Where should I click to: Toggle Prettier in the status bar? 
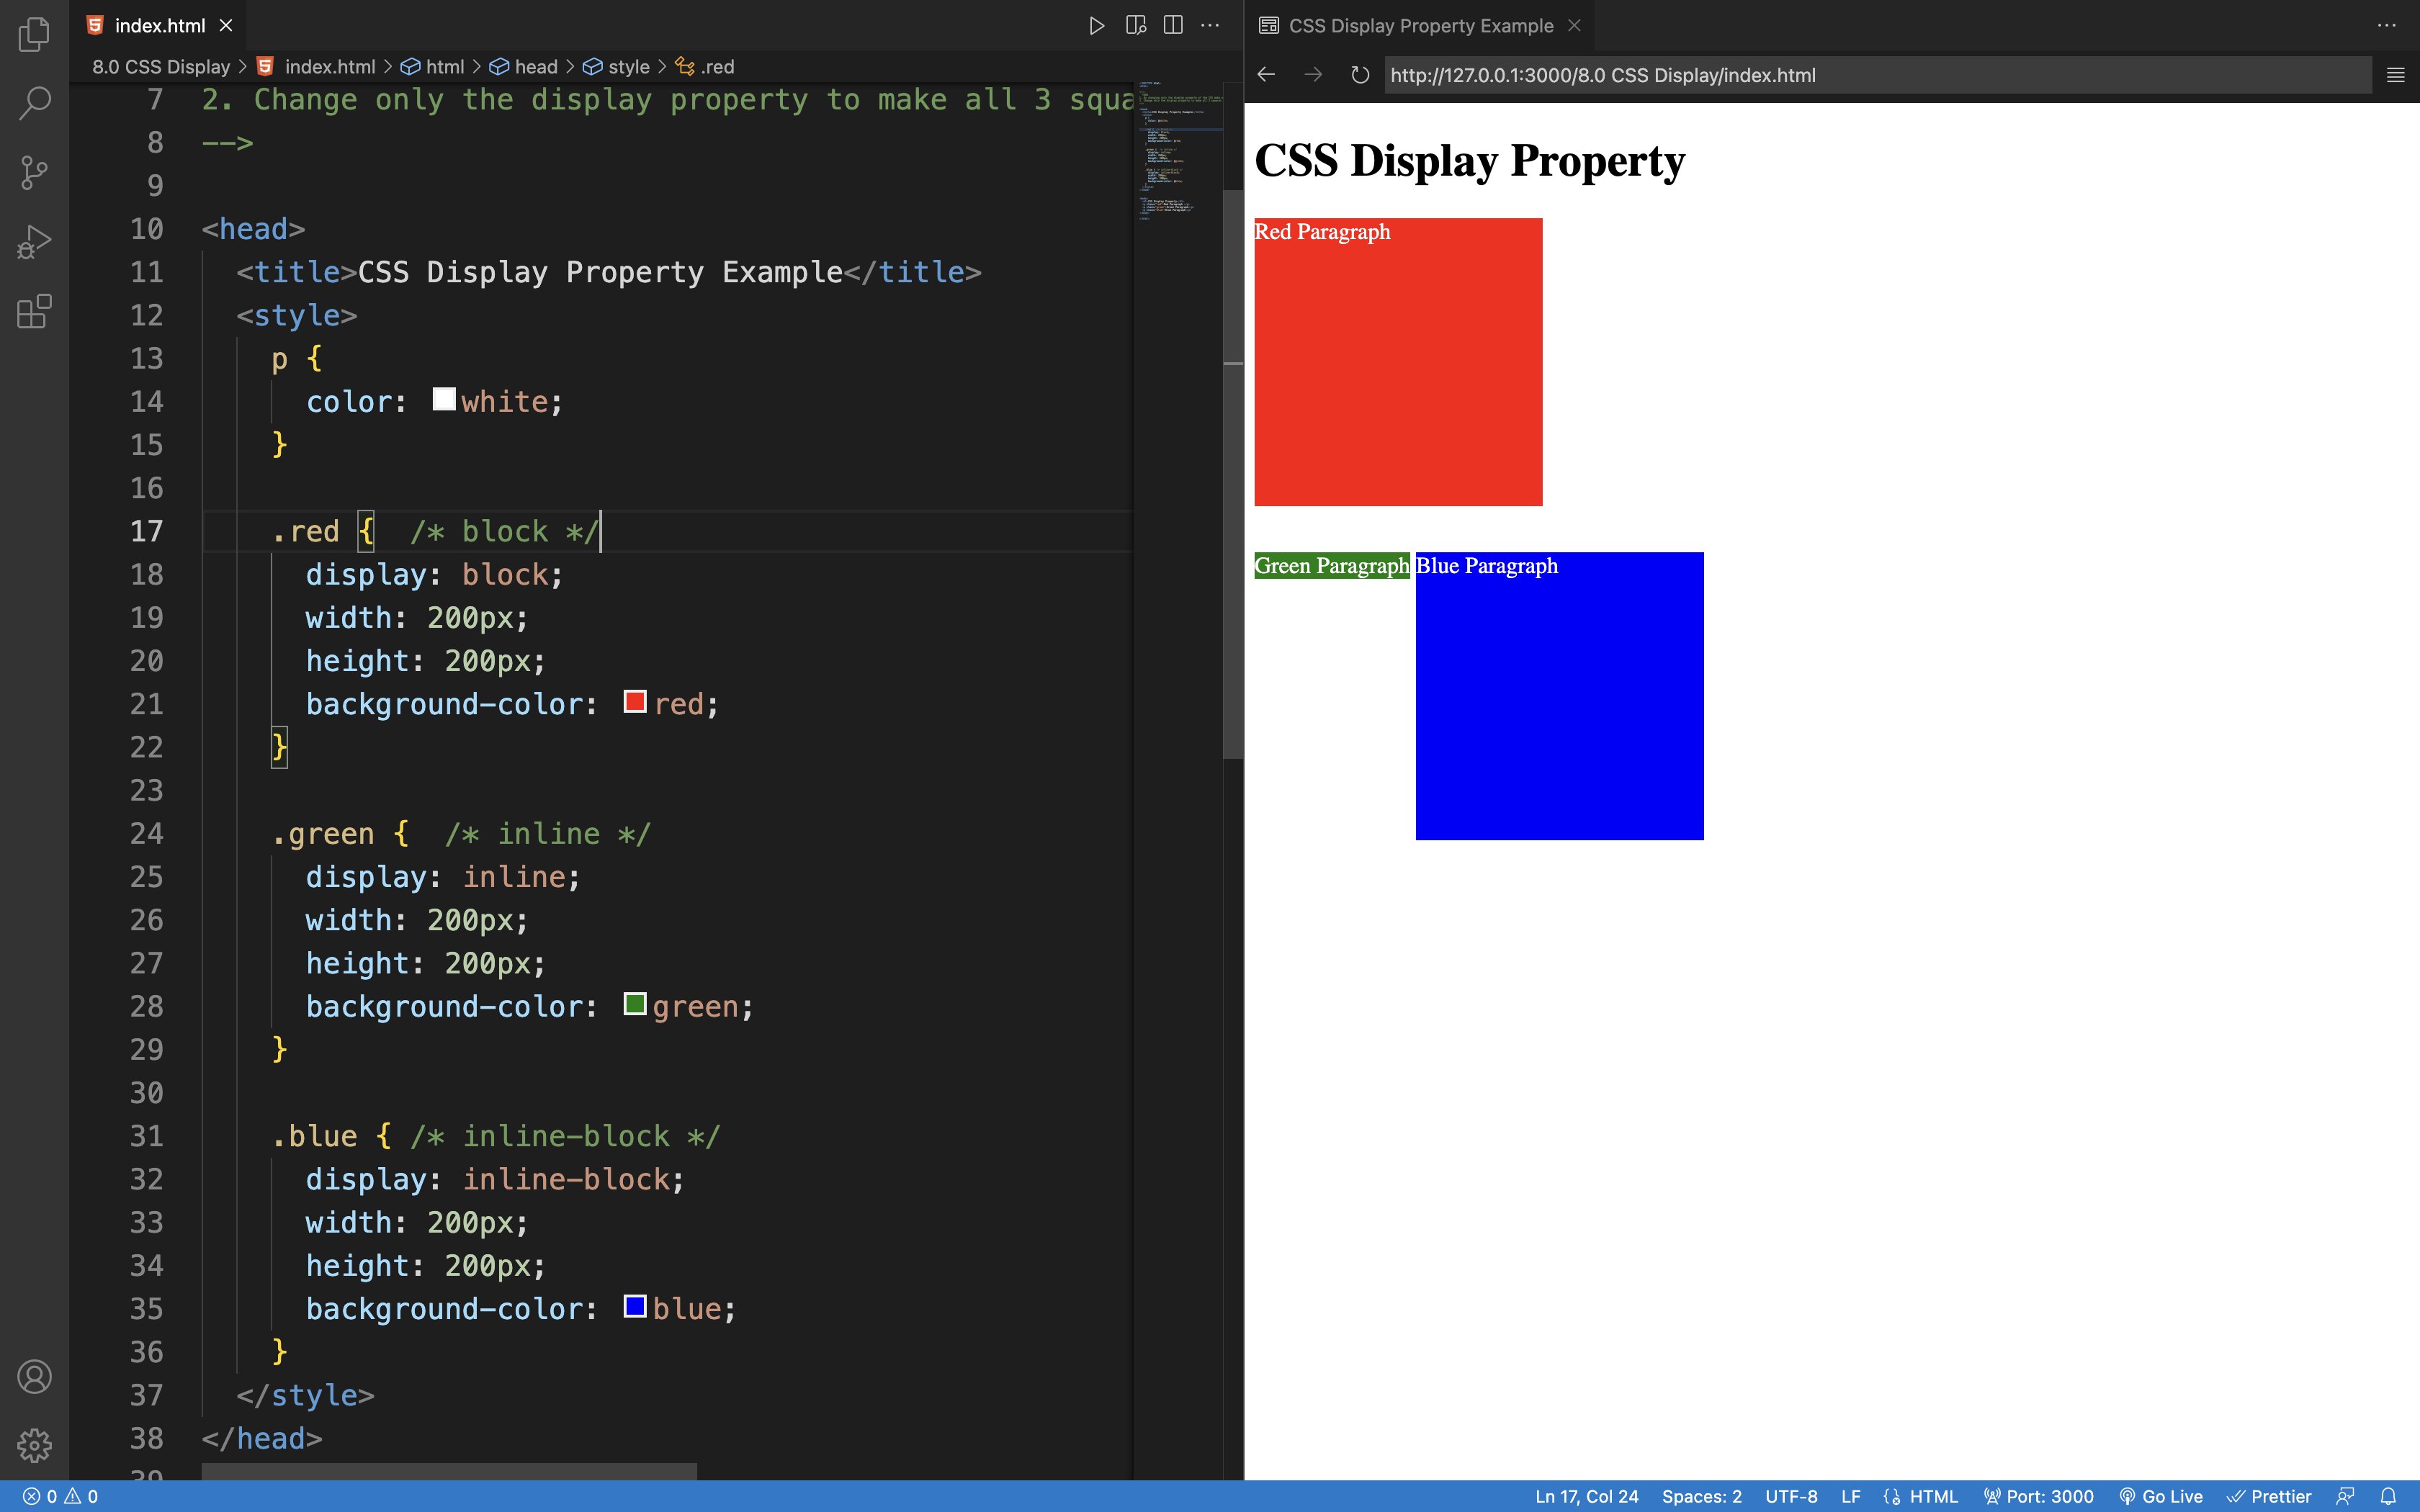[2269, 1496]
